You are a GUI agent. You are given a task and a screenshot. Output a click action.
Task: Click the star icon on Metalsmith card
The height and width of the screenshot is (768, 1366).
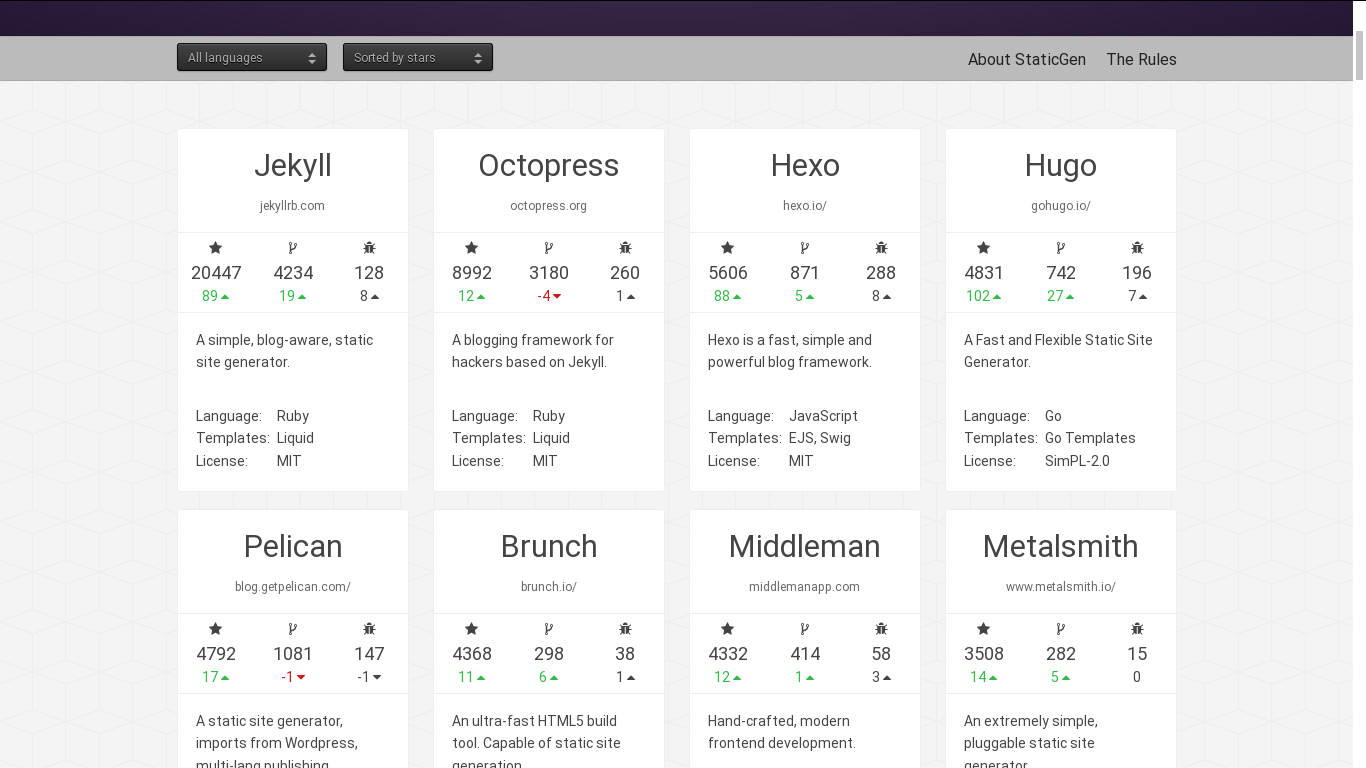pyautogui.click(x=984, y=629)
